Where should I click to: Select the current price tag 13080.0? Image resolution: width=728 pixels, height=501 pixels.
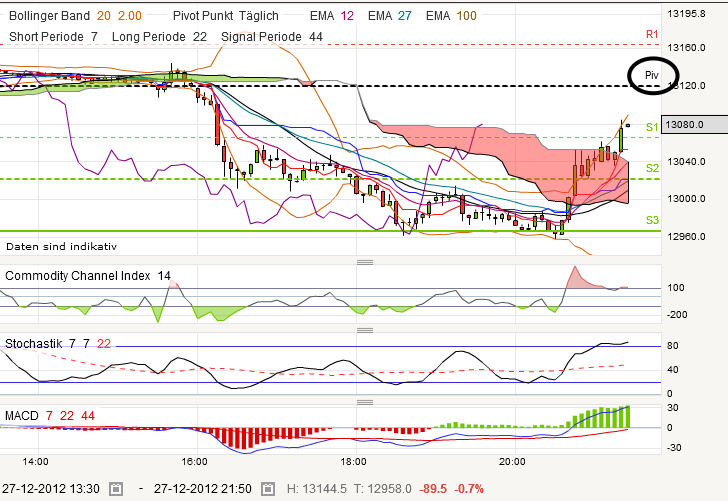(694, 124)
